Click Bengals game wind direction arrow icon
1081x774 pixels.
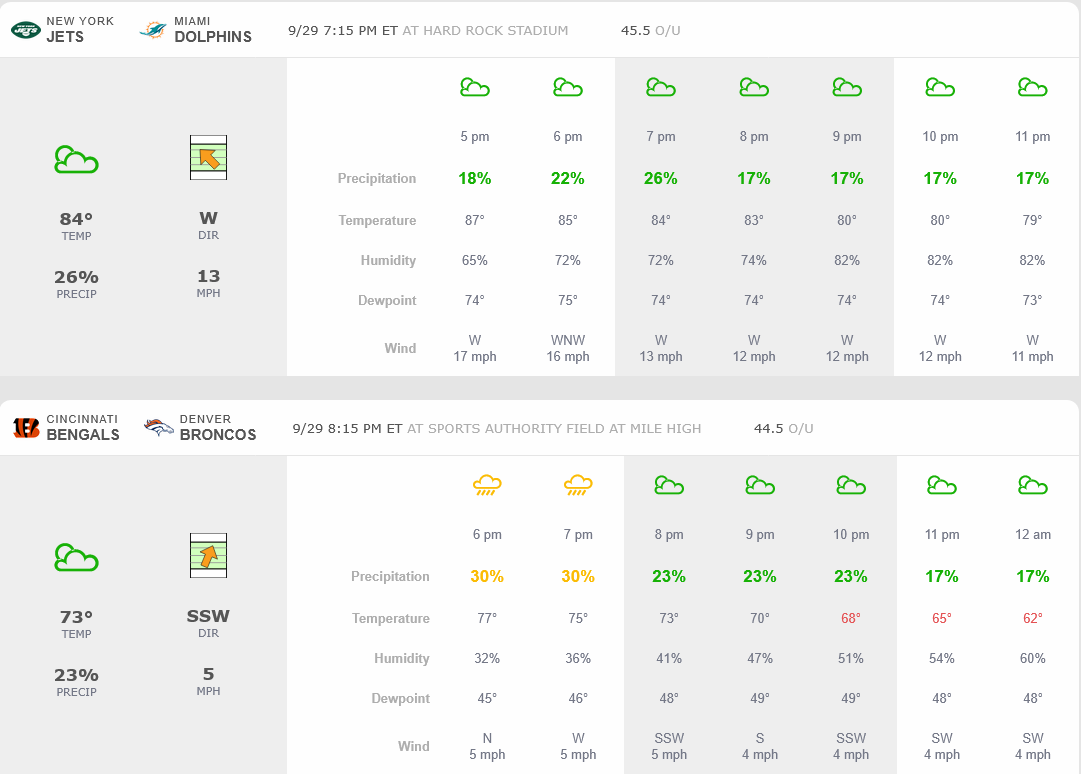pos(208,556)
